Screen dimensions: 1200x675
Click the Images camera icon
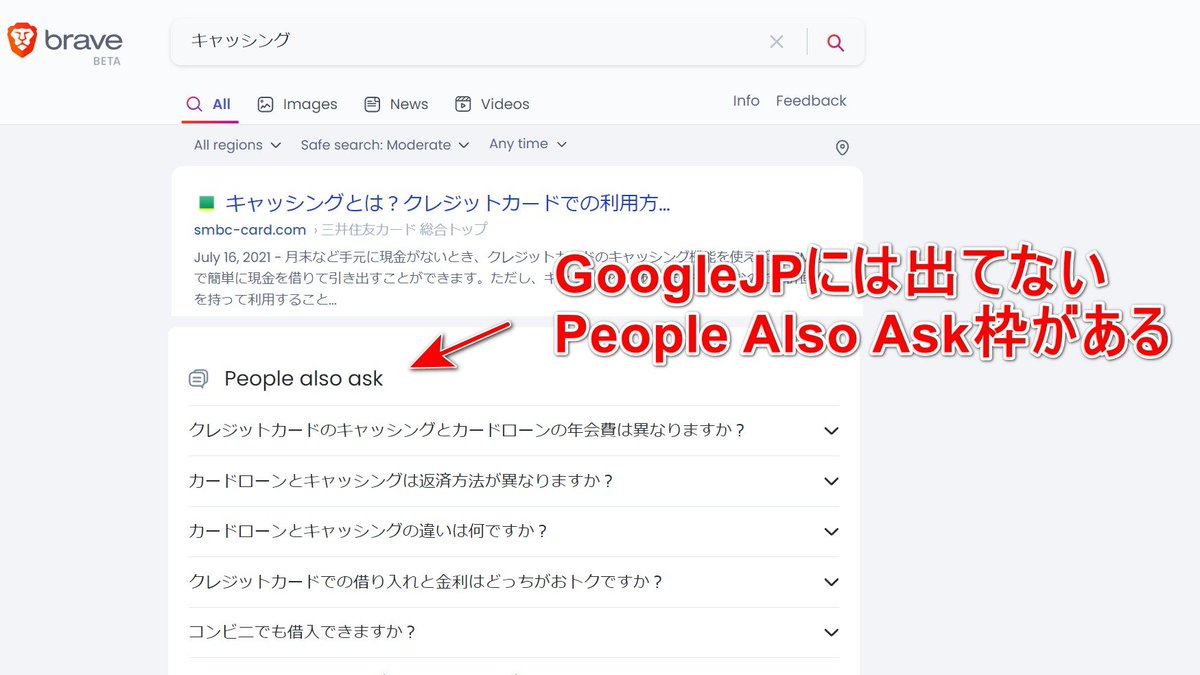tap(266, 103)
